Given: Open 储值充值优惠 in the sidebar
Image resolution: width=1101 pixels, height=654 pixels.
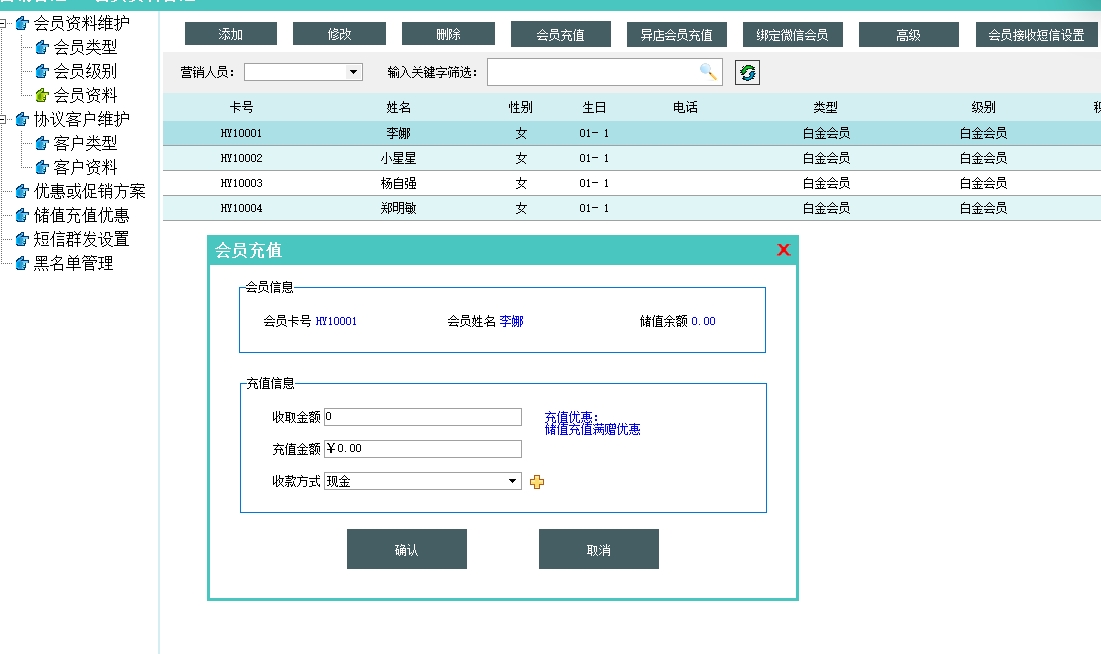Looking at the screenshot, I should tap(81, 215).
